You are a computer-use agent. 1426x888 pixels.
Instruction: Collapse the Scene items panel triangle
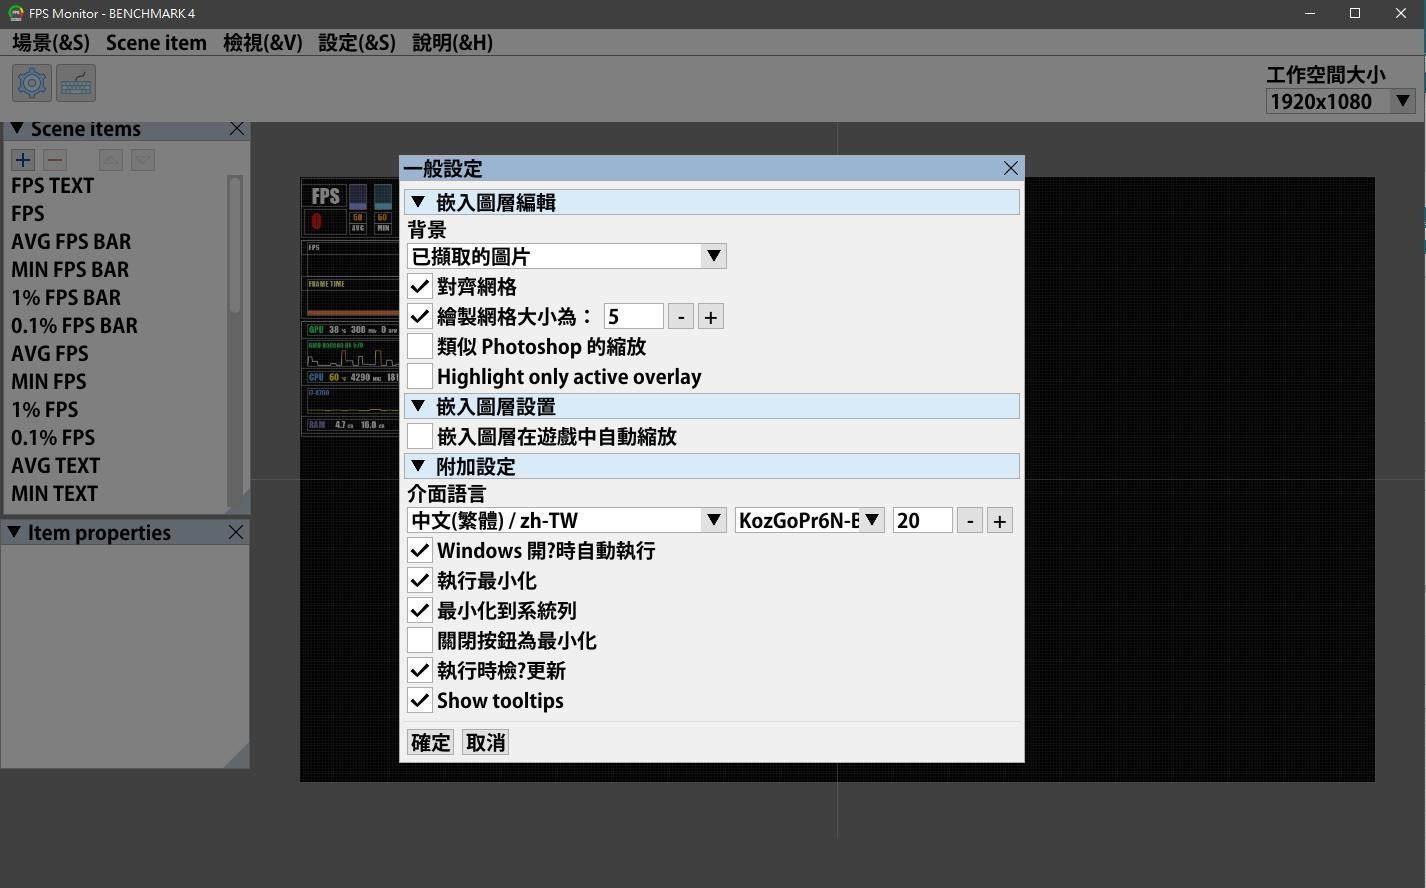click(x=16, y=128)
